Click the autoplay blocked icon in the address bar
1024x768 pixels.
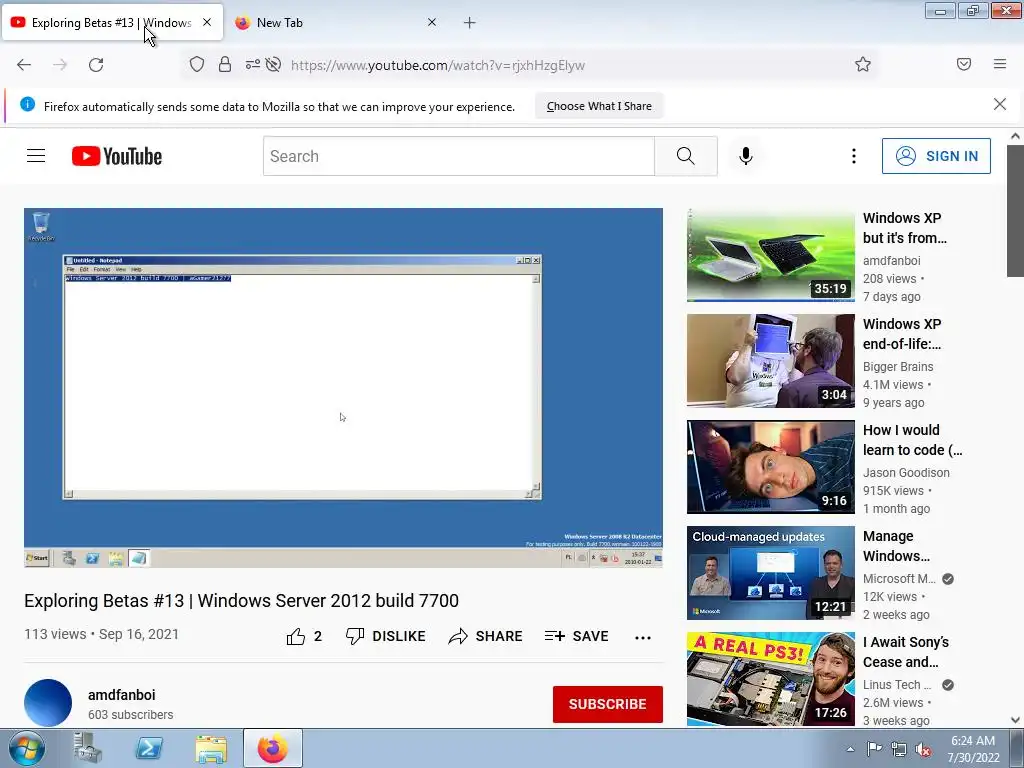point(274,64)
